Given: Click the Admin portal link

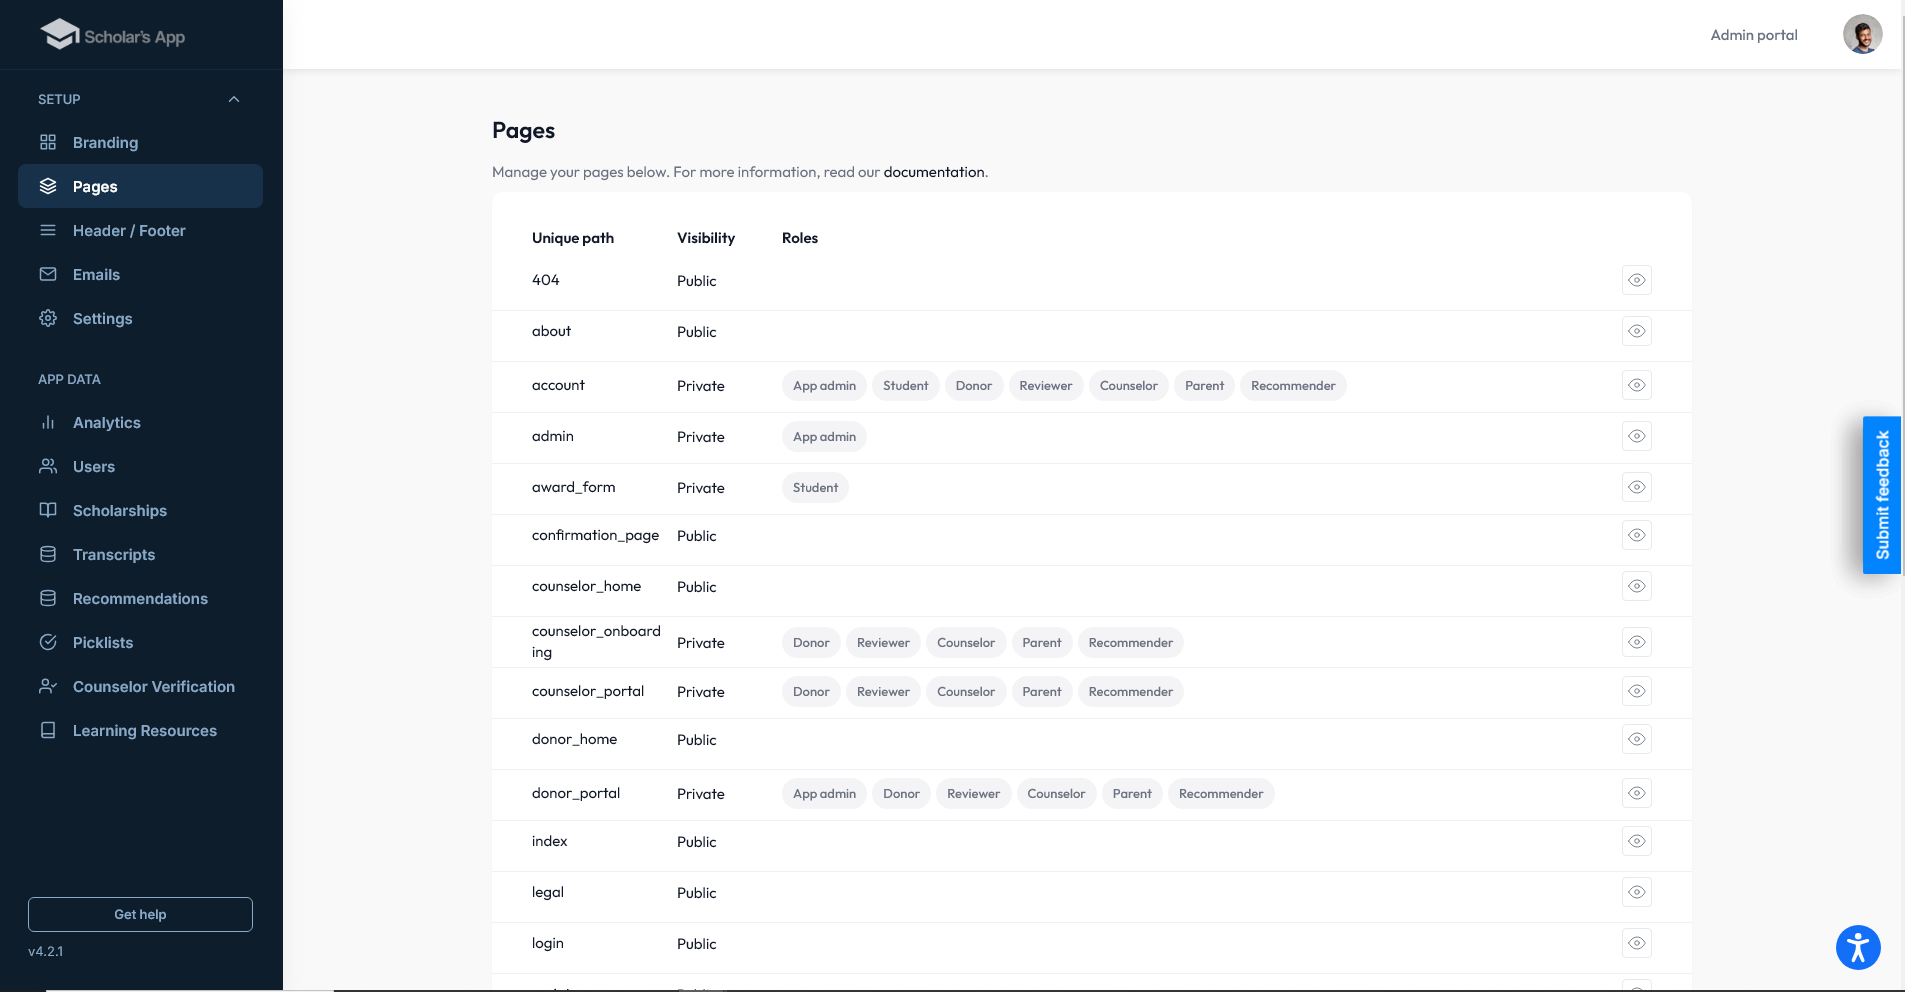Looking at the screenshot, I should click(1754, 35).
